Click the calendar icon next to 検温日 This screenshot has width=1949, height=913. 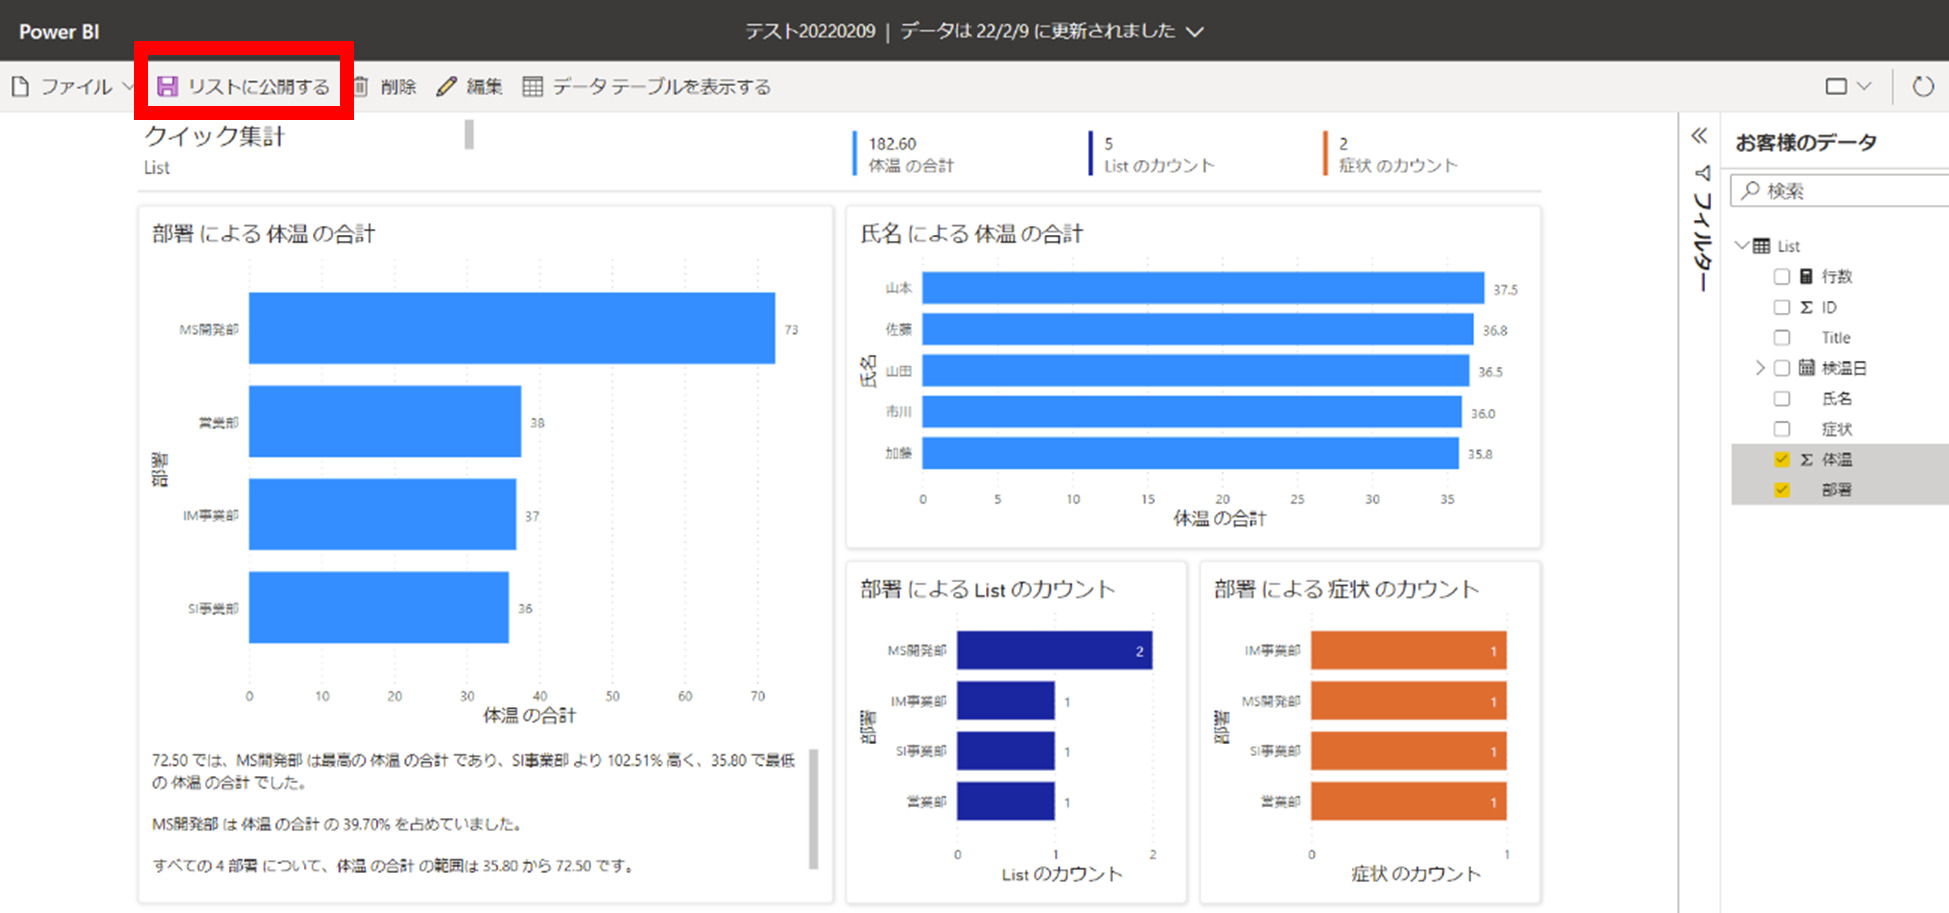coord(1806,367)
